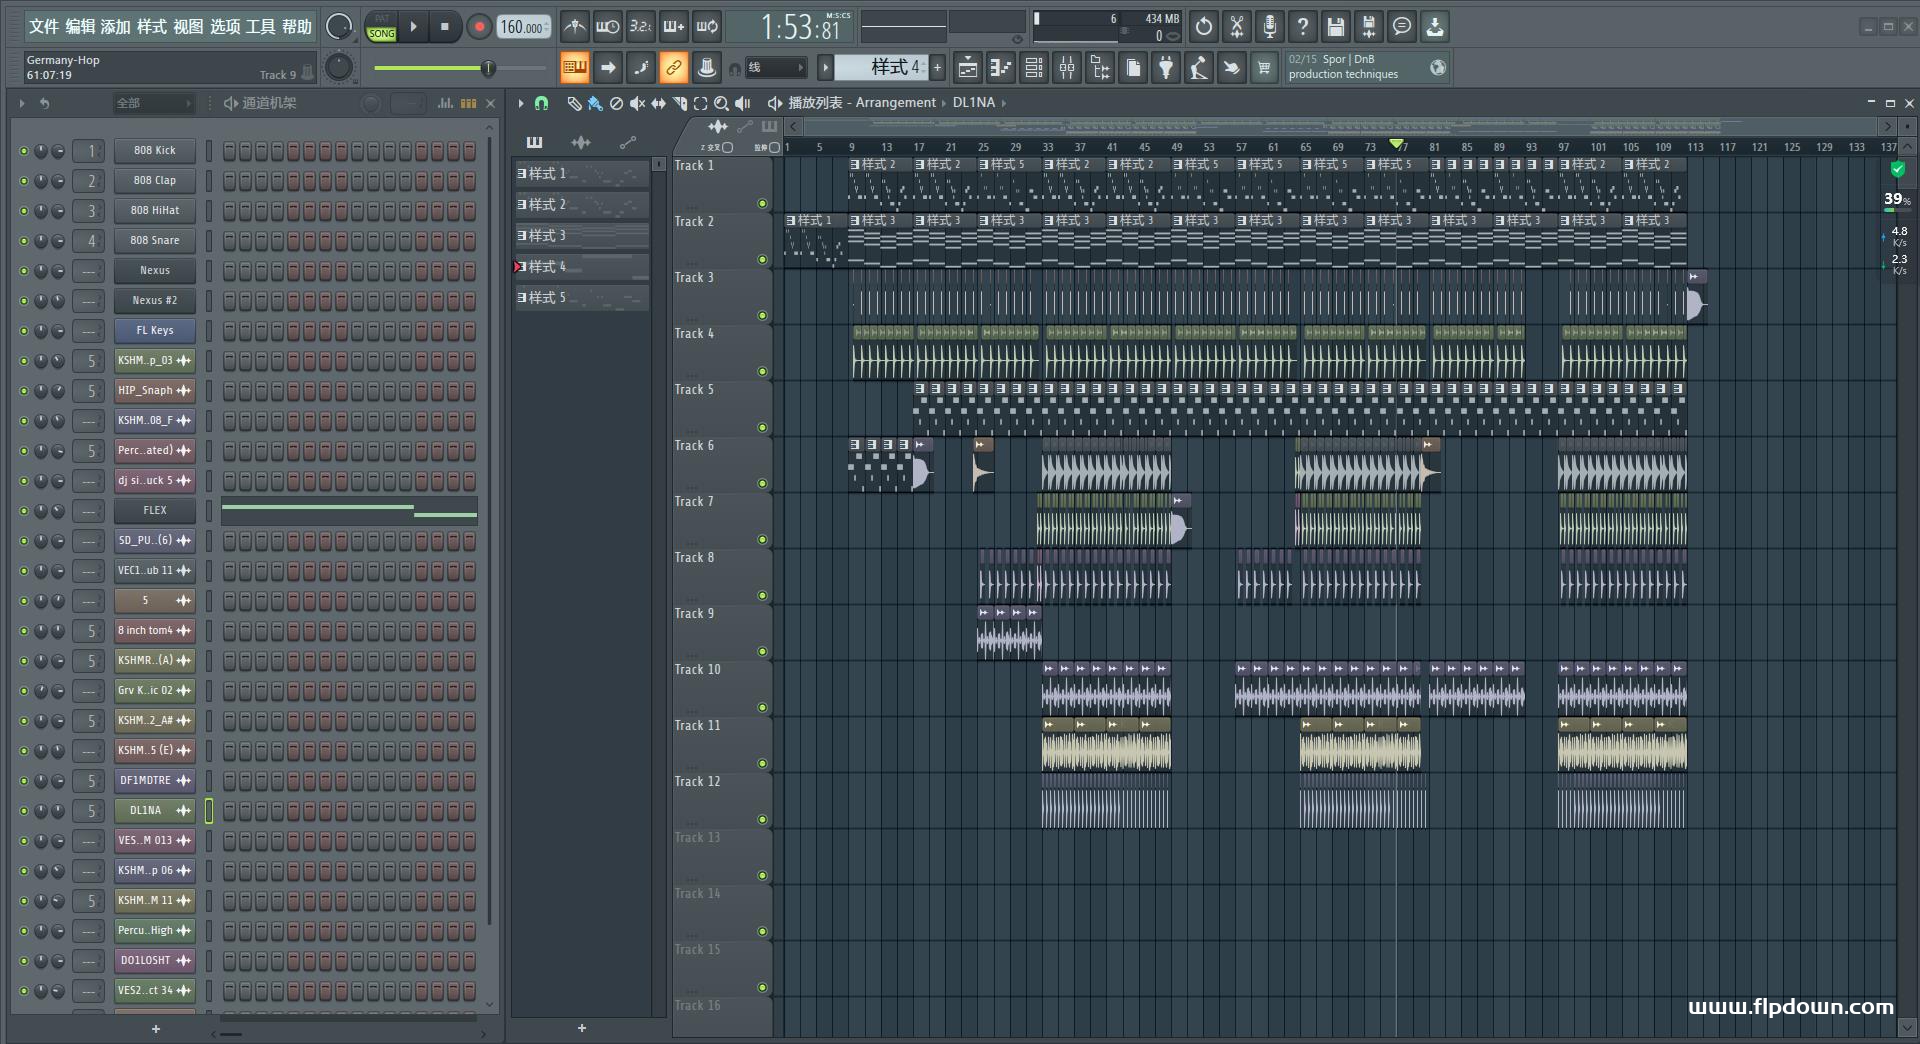Toggle the metronome icon
This screenshot has height=1044, width=1920.
coord(574,27)
